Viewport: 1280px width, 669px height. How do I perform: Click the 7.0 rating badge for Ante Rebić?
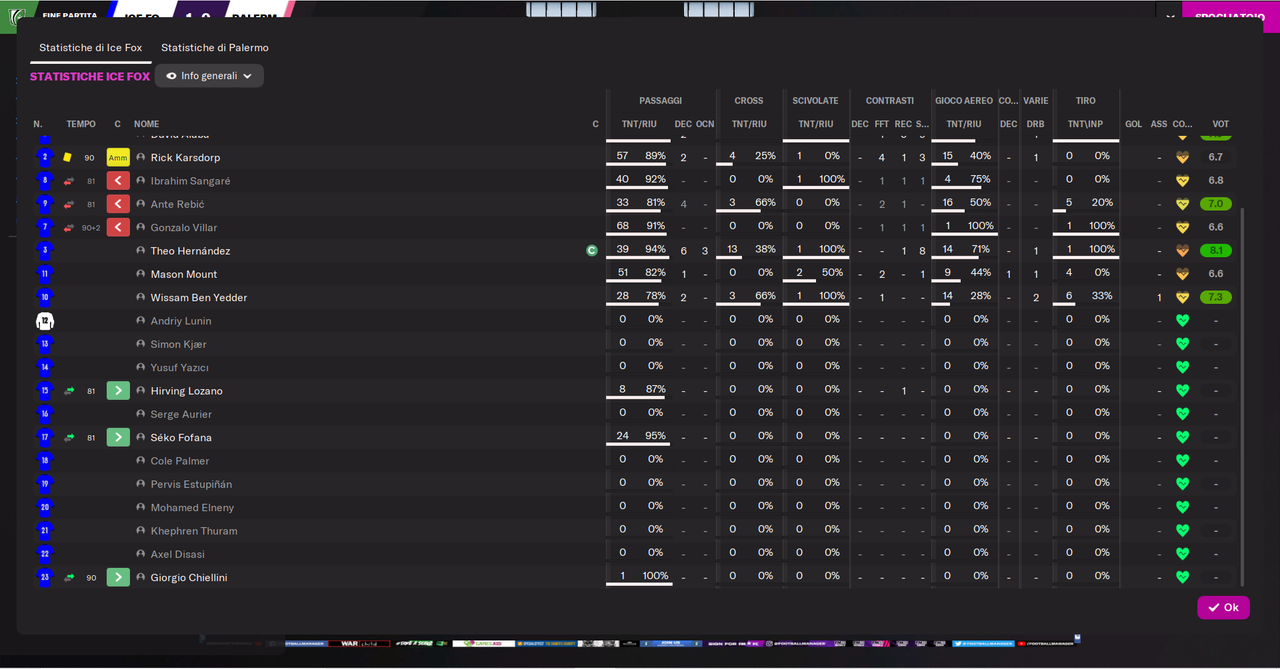click(x=1215, y=204)
